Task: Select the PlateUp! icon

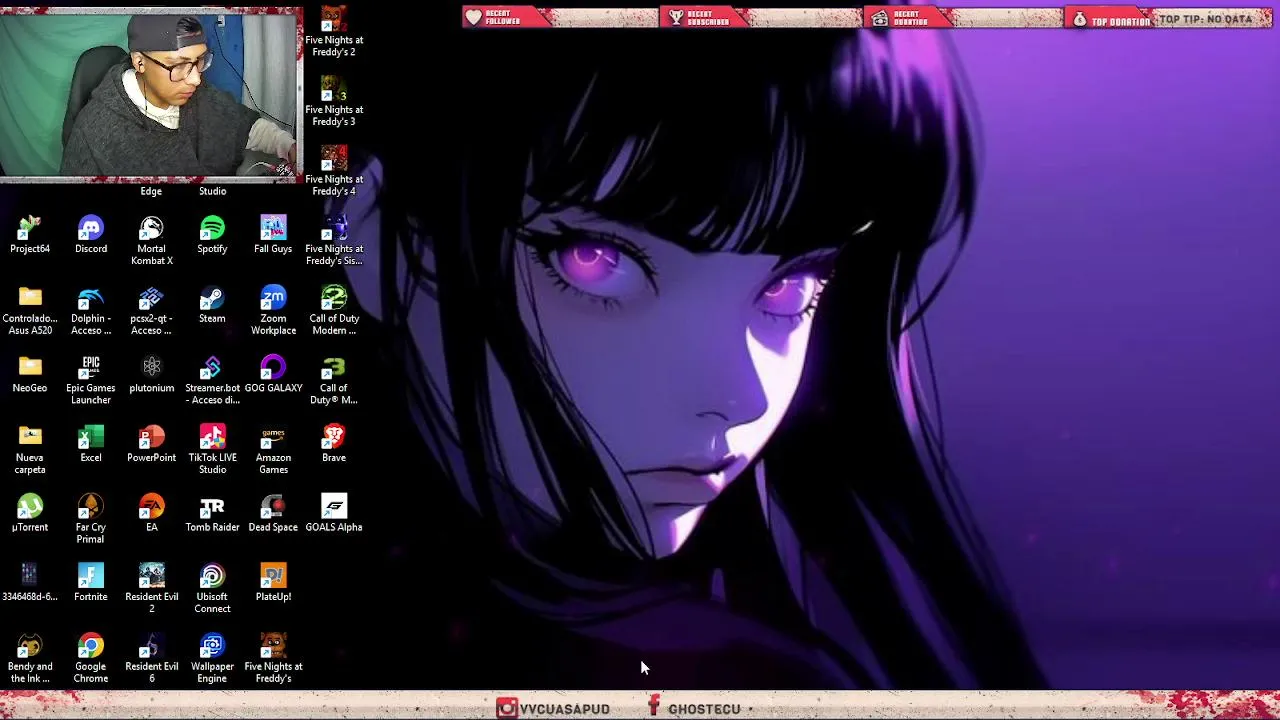Action: (x=273, y=583)
